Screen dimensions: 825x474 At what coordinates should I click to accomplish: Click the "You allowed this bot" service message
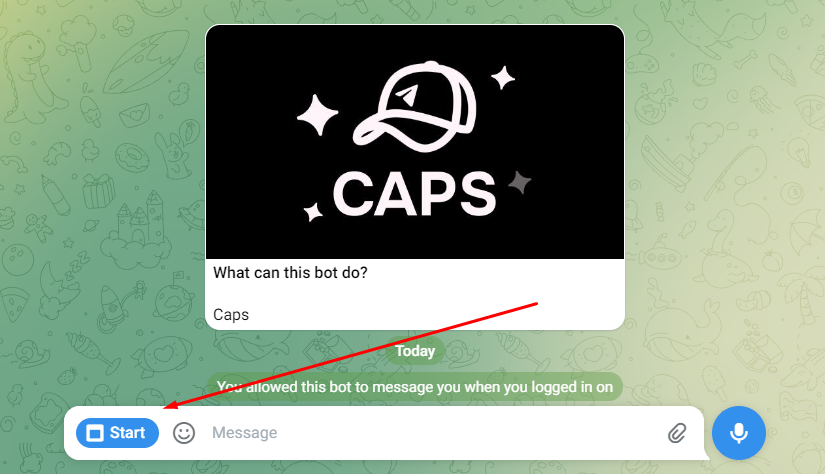[x=415, y=387]
